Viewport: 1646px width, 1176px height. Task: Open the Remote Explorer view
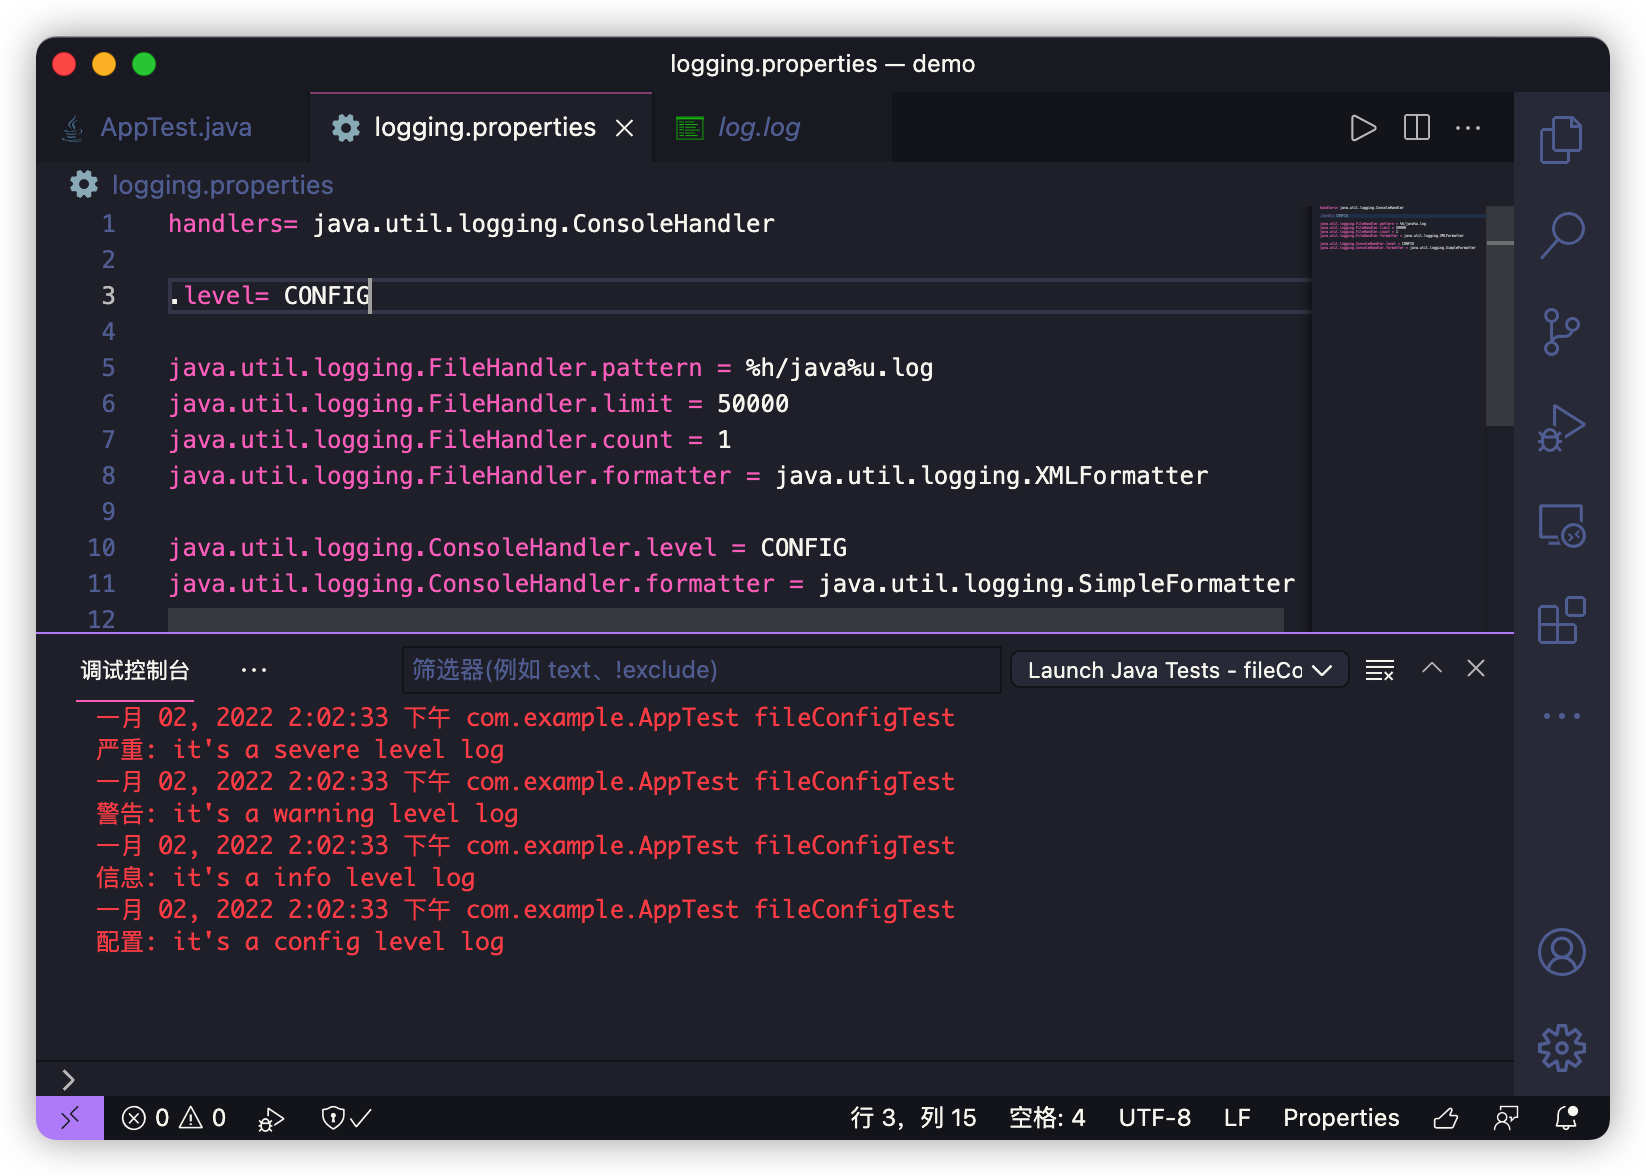(x=1561, y=525)
